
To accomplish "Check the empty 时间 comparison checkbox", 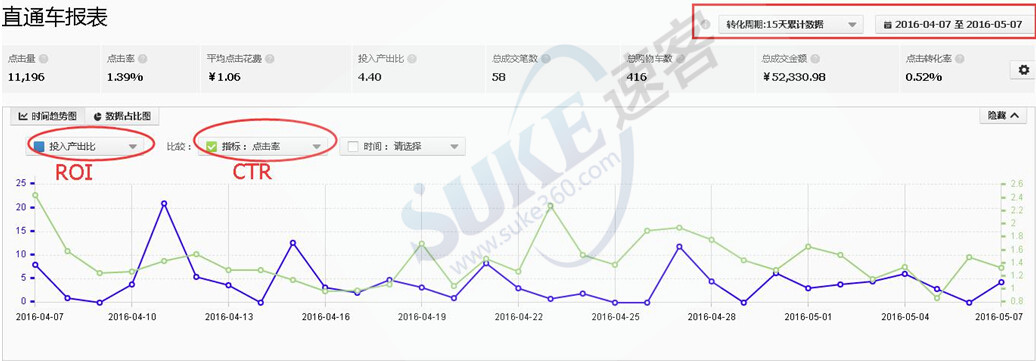I will [x=353, y=147].
